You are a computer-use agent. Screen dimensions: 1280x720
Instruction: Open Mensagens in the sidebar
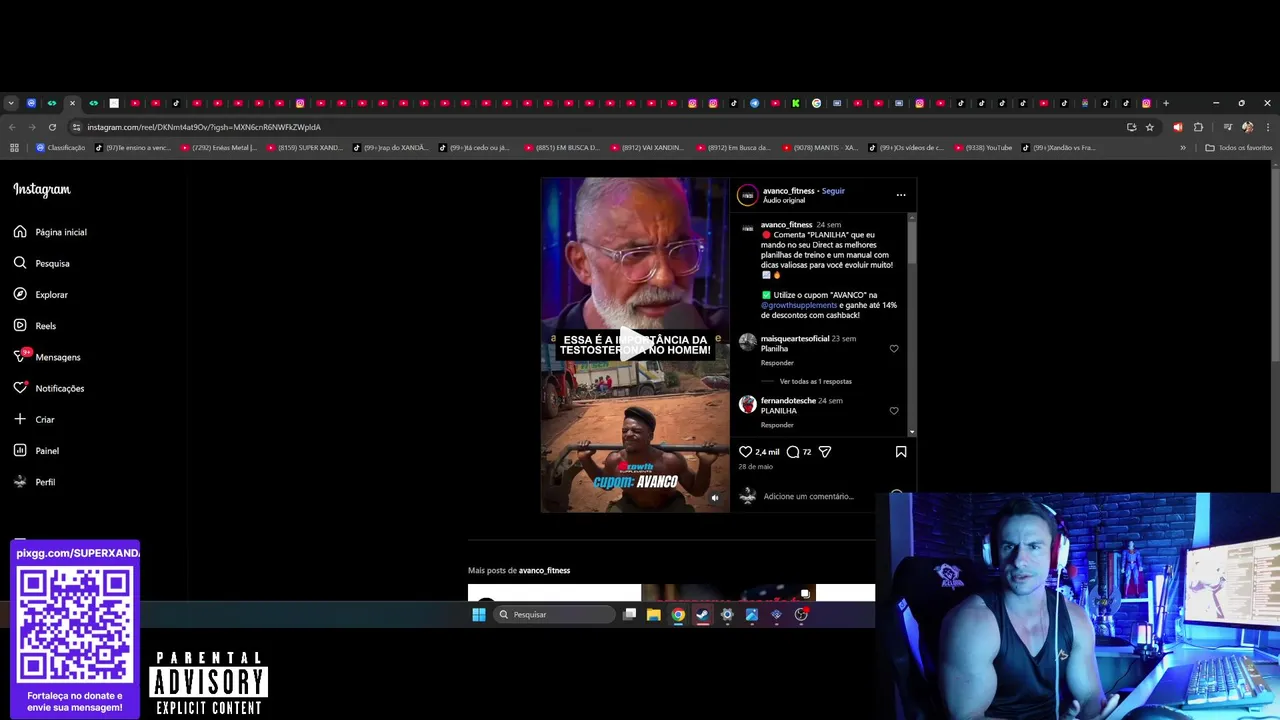click(x=47, y=357)
